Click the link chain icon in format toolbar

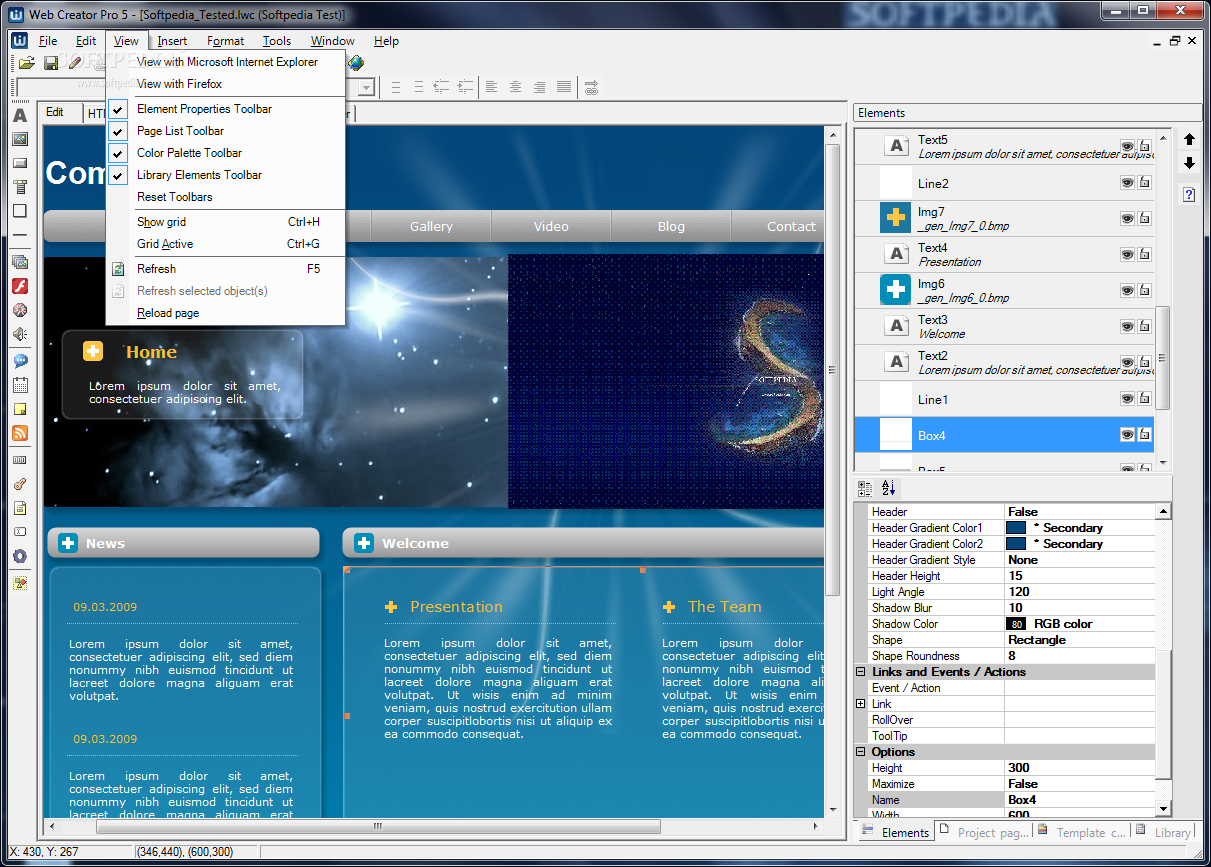click(592, 87)
